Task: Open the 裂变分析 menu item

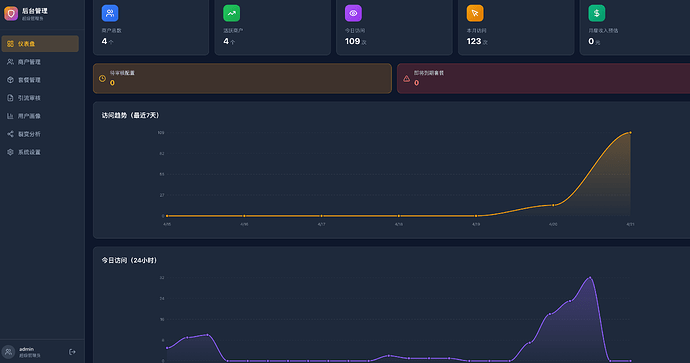Action: pyautogui.click(x=40, y=134)
